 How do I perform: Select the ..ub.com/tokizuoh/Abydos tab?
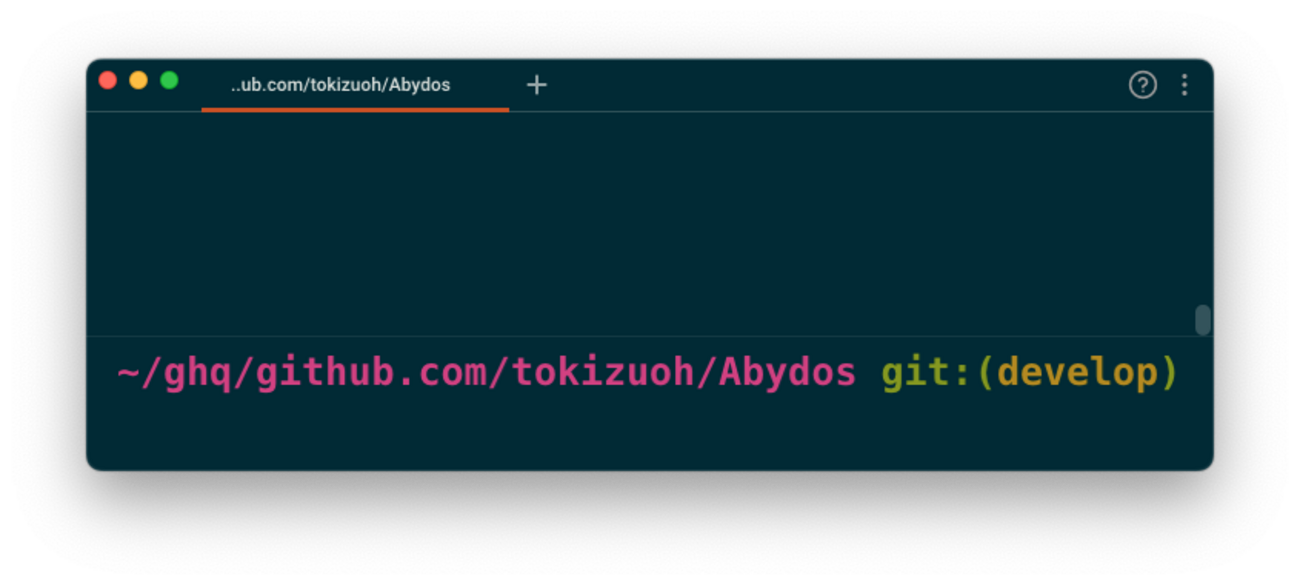[x=340, y=85]
